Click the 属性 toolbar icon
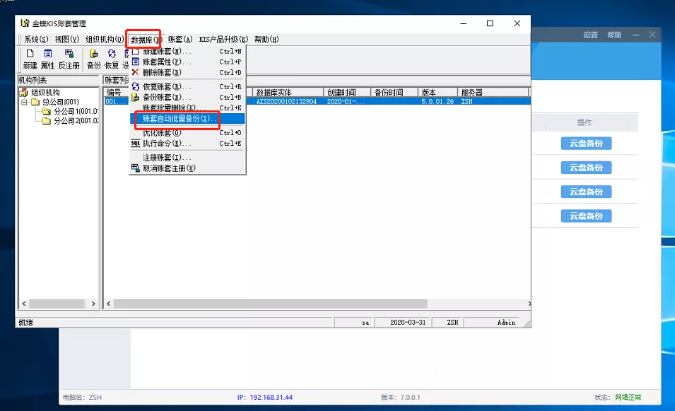675x411 pixels. (x=48, y=59)
